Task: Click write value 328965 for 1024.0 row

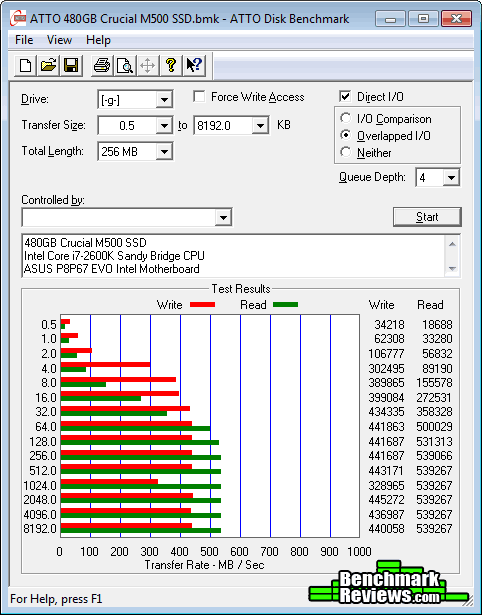Action: tap(386, 485)
